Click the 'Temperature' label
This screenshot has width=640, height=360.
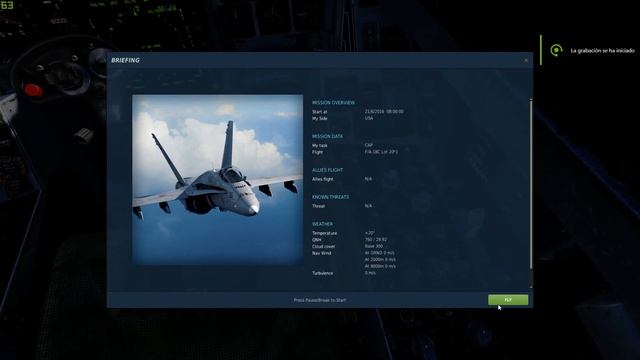click(324, 233)
